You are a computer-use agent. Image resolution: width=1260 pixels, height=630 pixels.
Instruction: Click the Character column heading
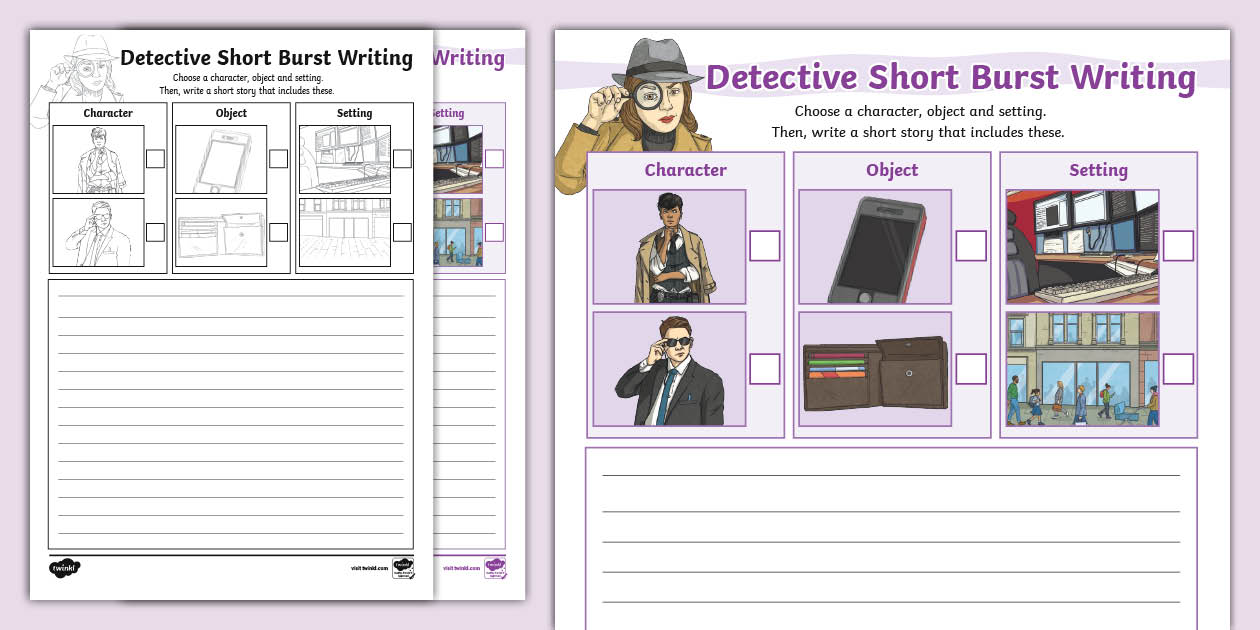[686, 170]
